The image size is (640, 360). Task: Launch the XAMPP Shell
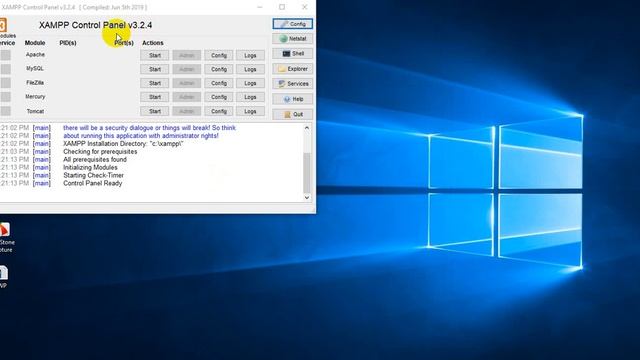click(293, 53)
